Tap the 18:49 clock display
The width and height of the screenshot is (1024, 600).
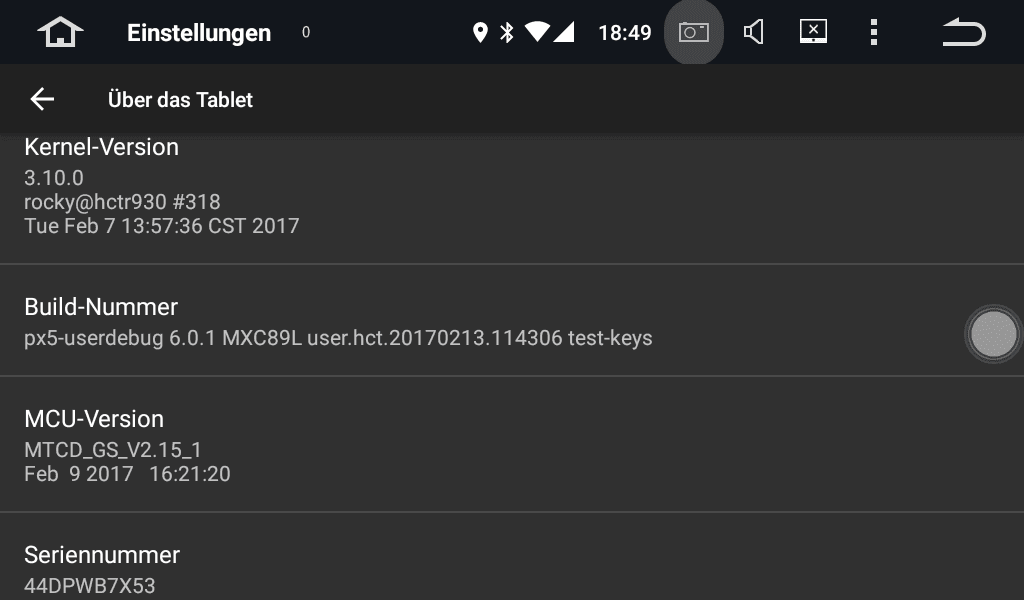tap(625, 33)
